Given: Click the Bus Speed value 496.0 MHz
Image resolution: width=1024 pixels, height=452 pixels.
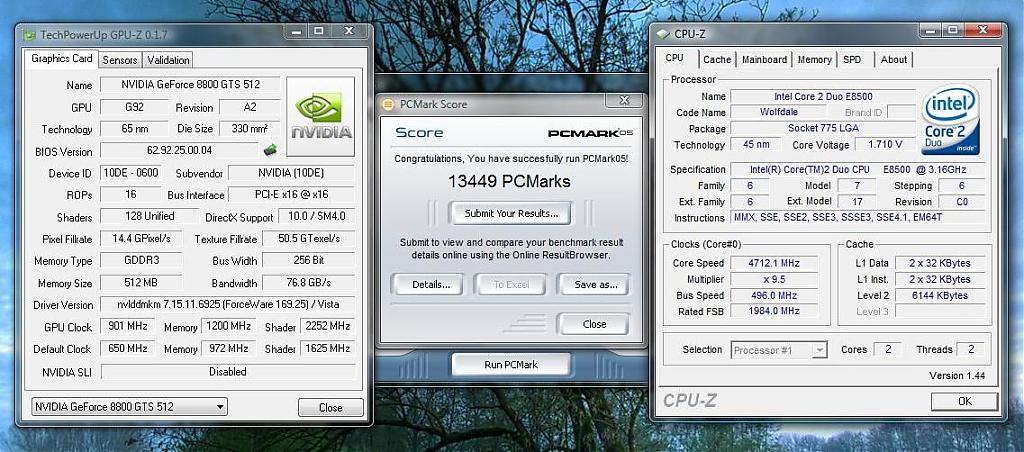Looking at the screenshot, I should (773, 295).
